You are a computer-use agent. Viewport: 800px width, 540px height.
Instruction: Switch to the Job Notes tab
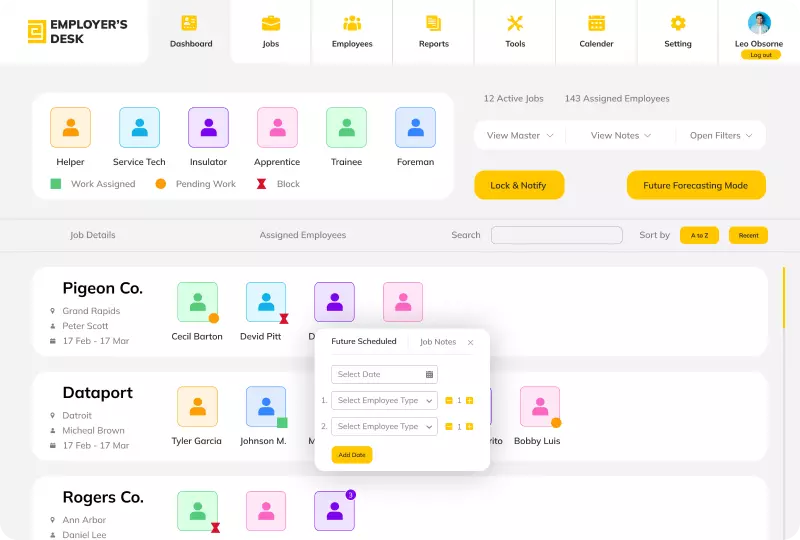point(438,342)
